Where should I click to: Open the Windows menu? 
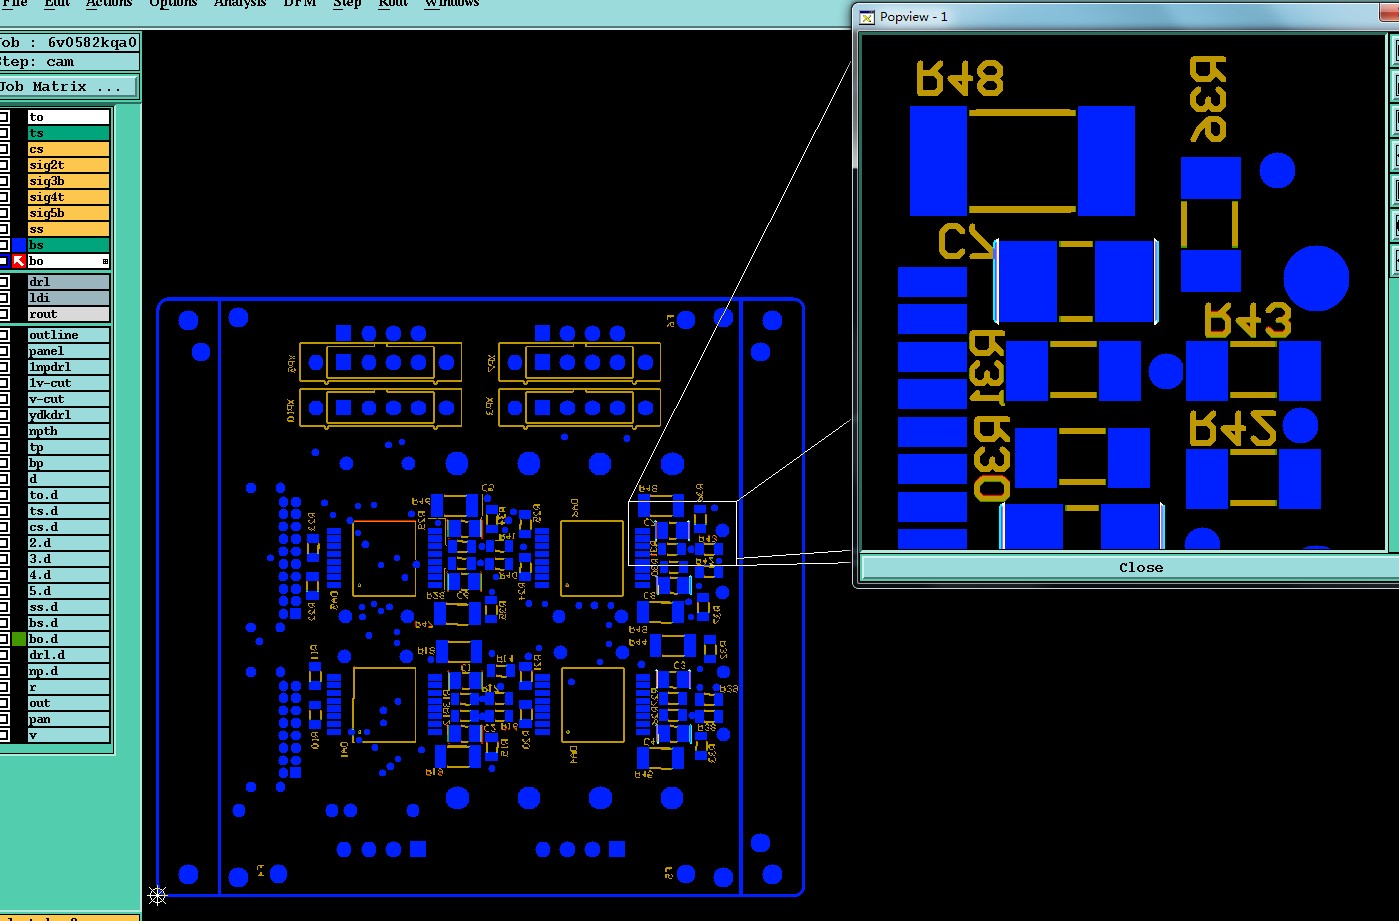(x=452, y=4)
